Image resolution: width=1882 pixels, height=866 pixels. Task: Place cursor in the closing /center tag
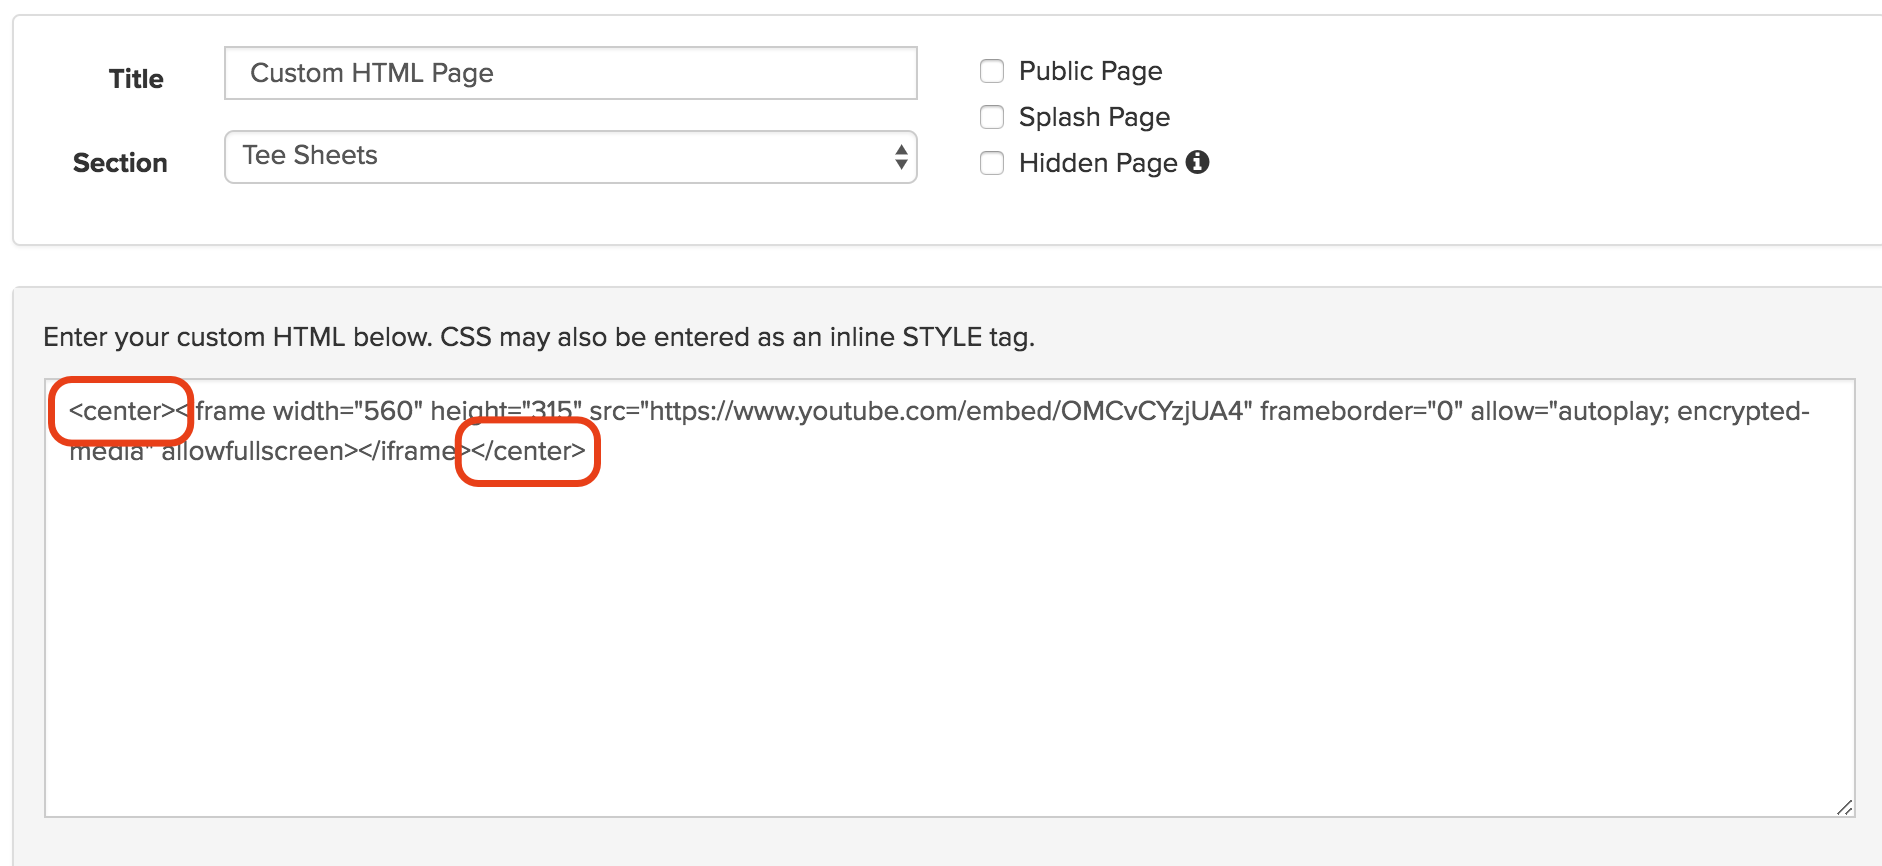[529, 451]
